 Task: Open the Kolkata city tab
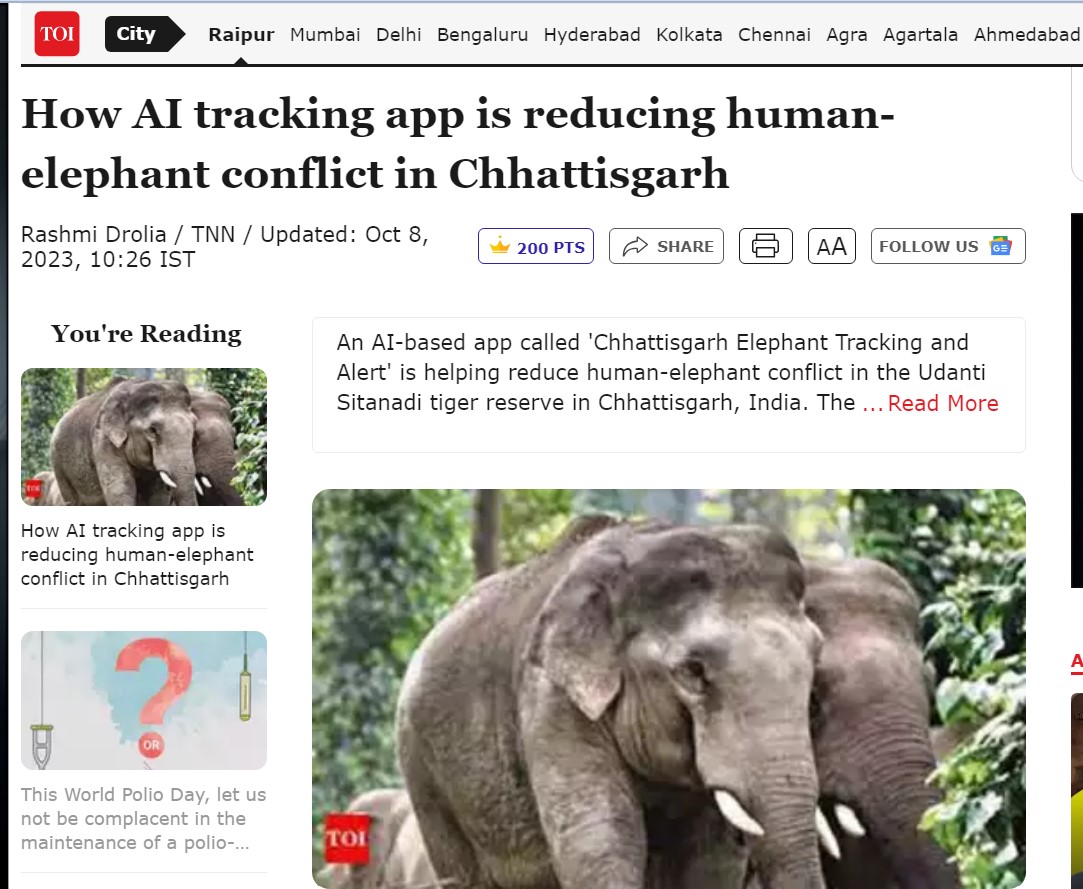click(x=689, y=35)
